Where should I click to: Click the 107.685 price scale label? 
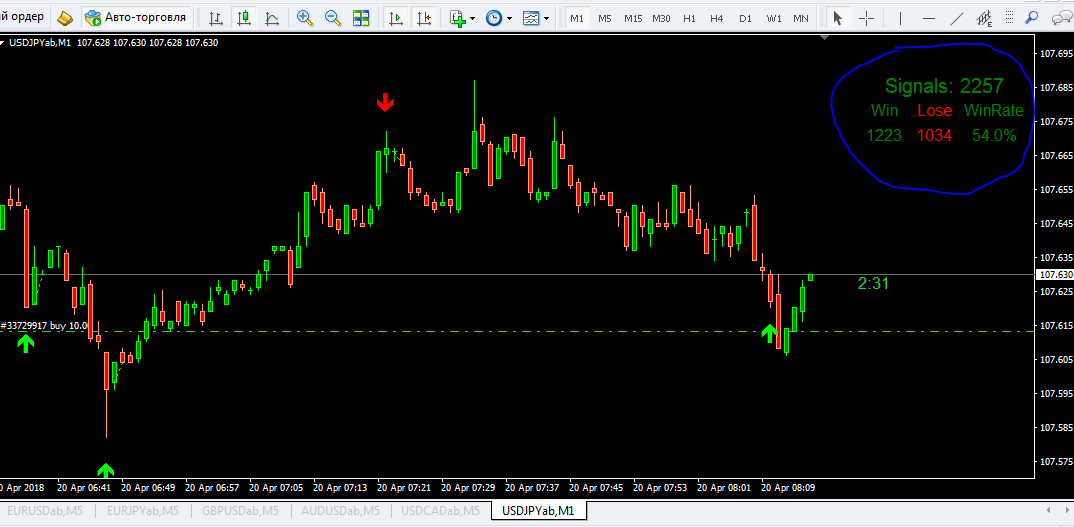(1056, 88)
